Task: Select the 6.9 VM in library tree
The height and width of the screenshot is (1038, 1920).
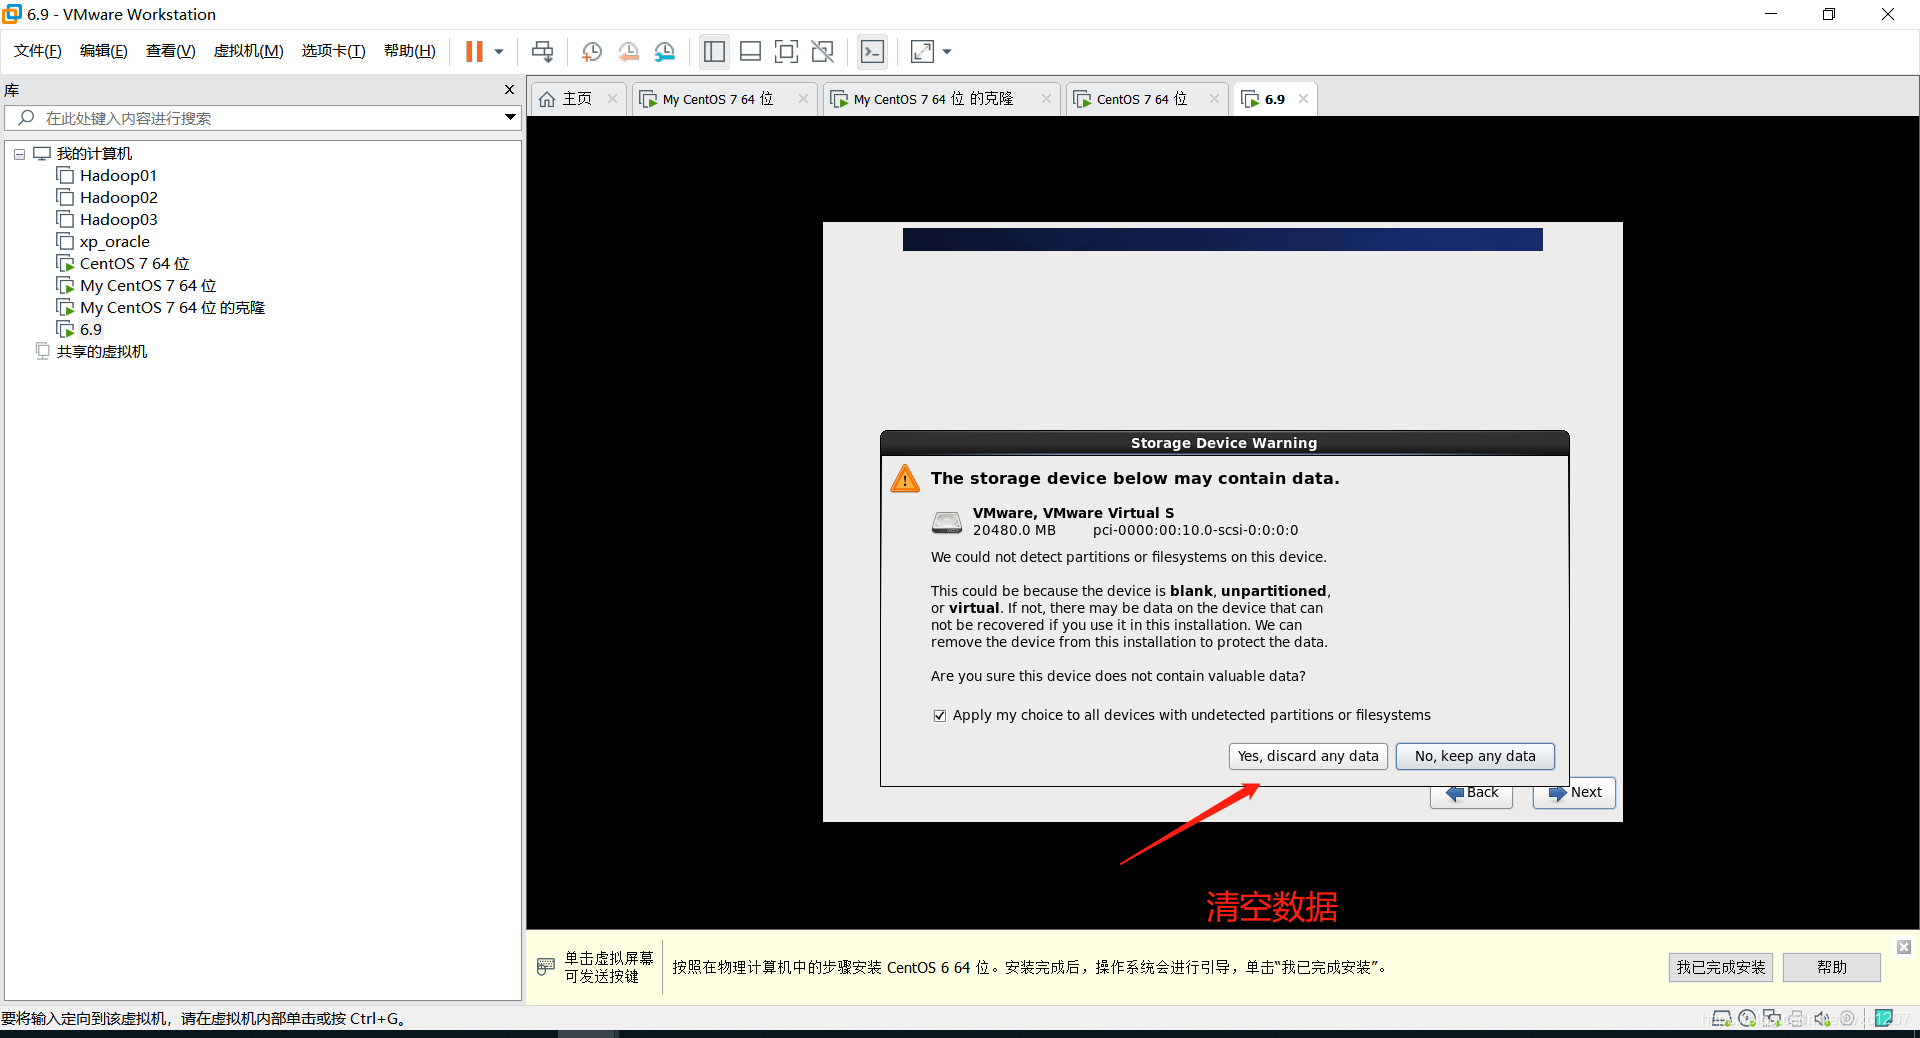Action: (90, 330)
